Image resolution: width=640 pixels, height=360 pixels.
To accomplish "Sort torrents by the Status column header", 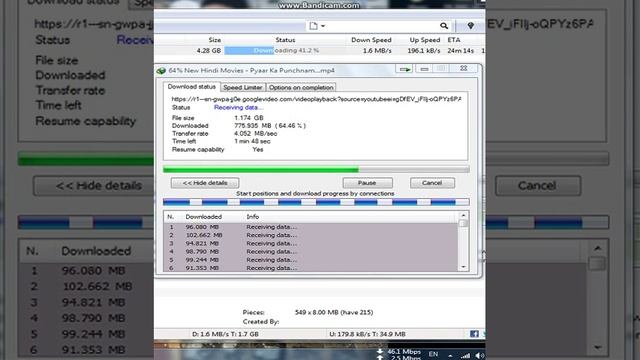I will 285,40.
